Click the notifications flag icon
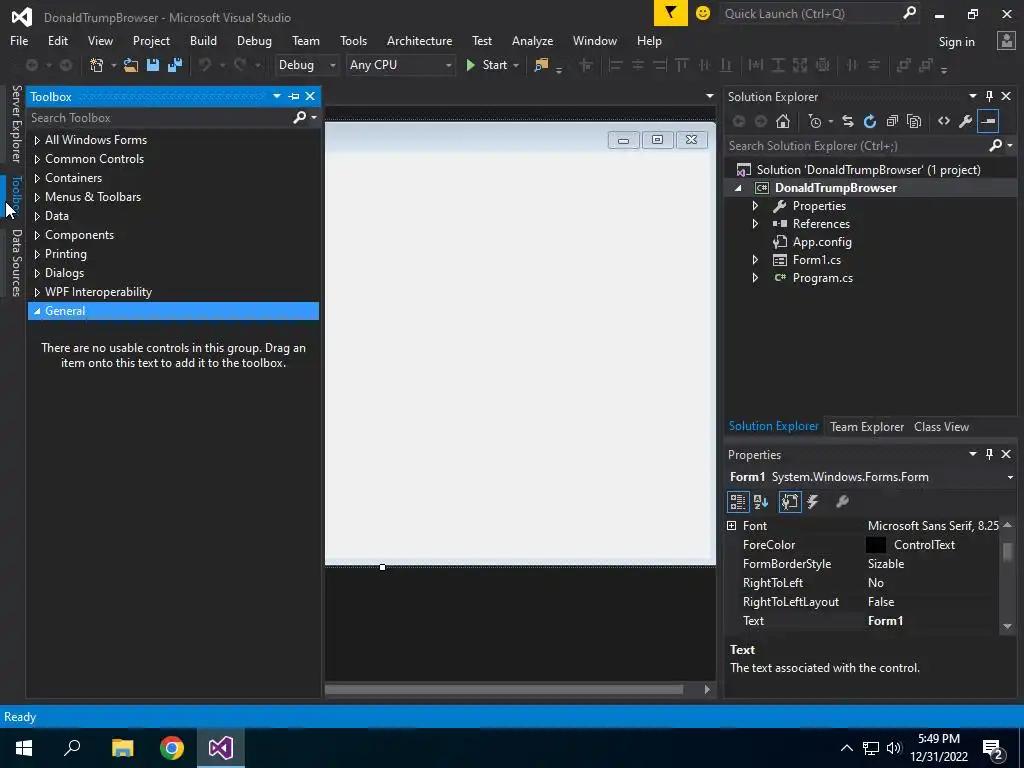The image size is (1024, 768). 671,13
